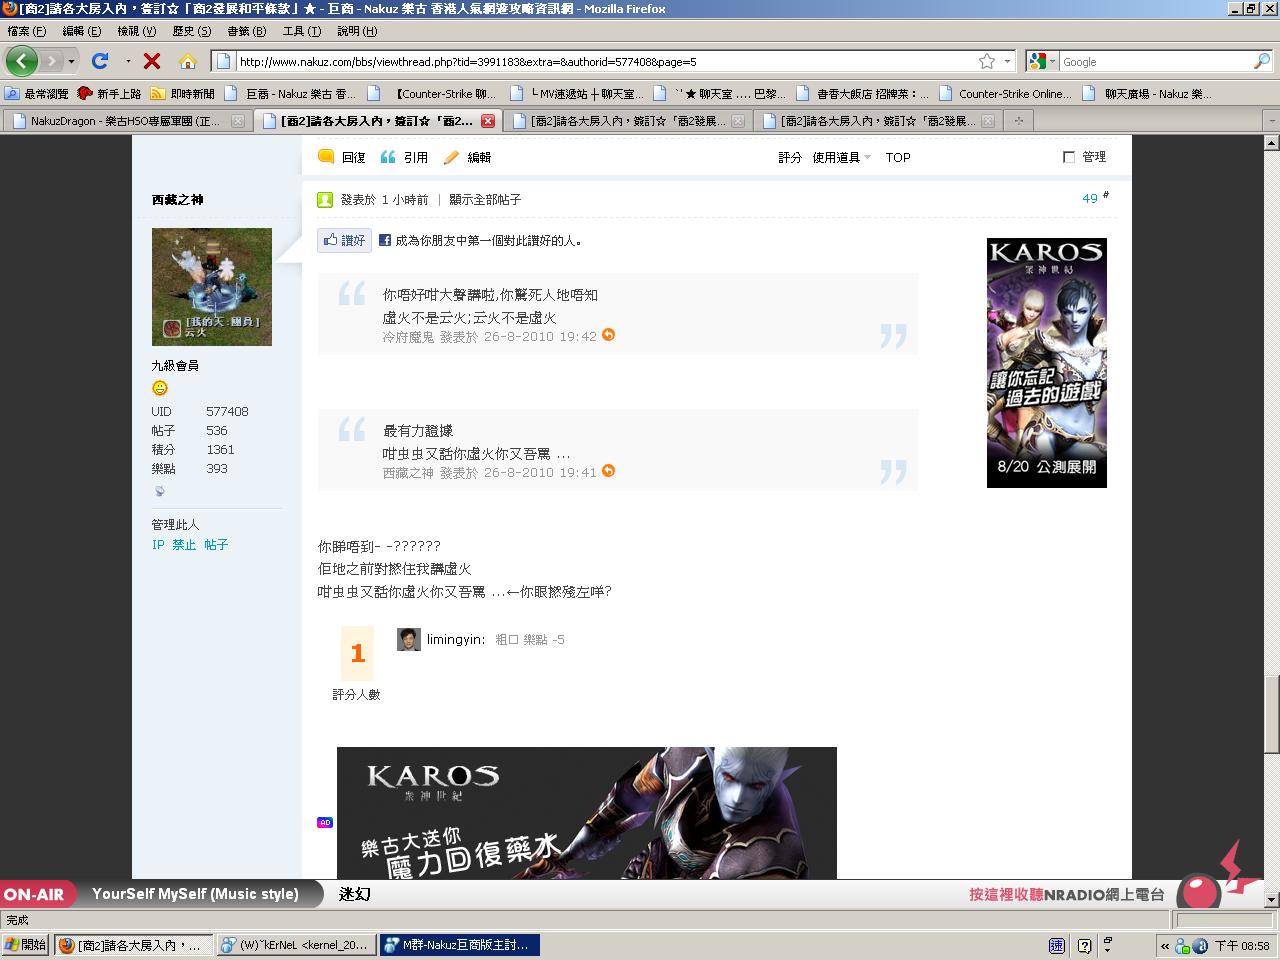Switch to the (W)`kErNeL taskbar window
Viewport: 1280px width, 960px height.
295,945
